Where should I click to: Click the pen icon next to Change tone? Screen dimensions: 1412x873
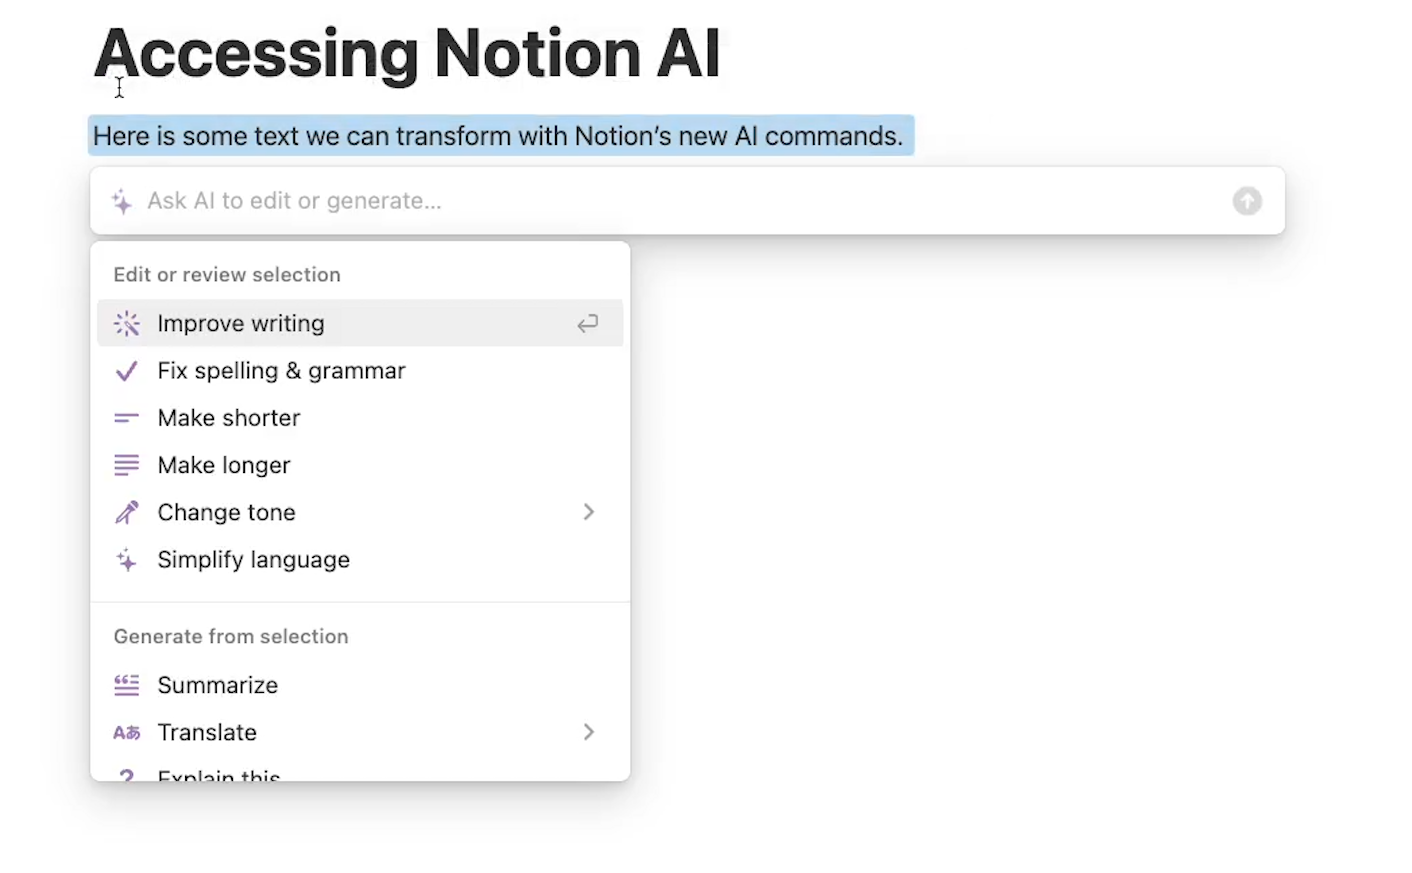127,511
